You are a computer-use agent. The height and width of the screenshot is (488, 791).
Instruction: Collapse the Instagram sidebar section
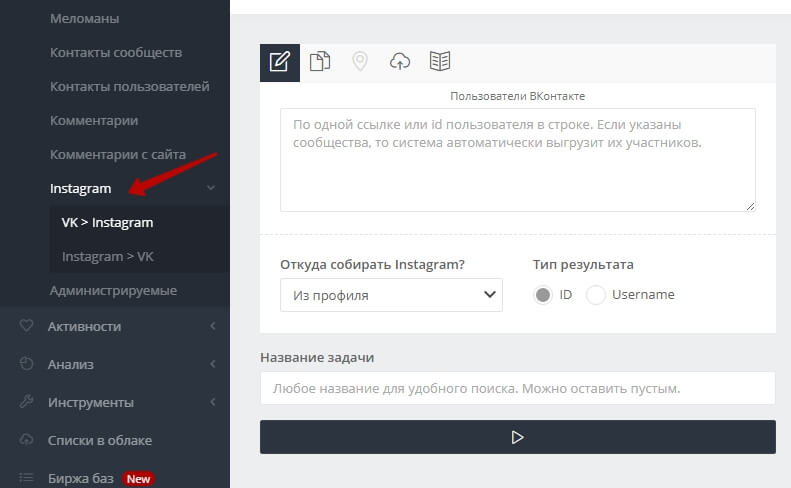tap(211, 188)
